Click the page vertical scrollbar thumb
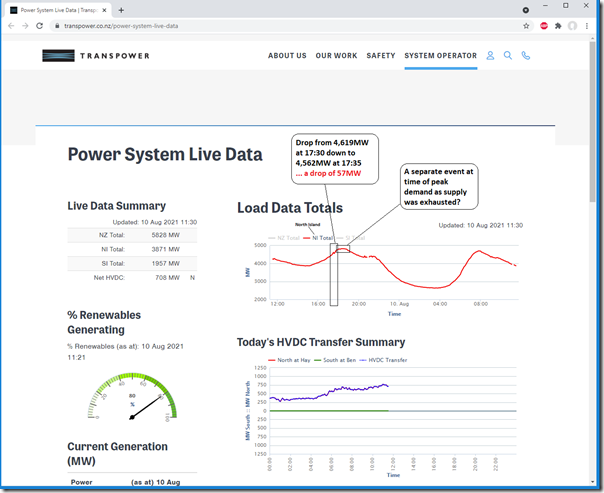Viewport: 604px width, 493px height. (592, 121)
